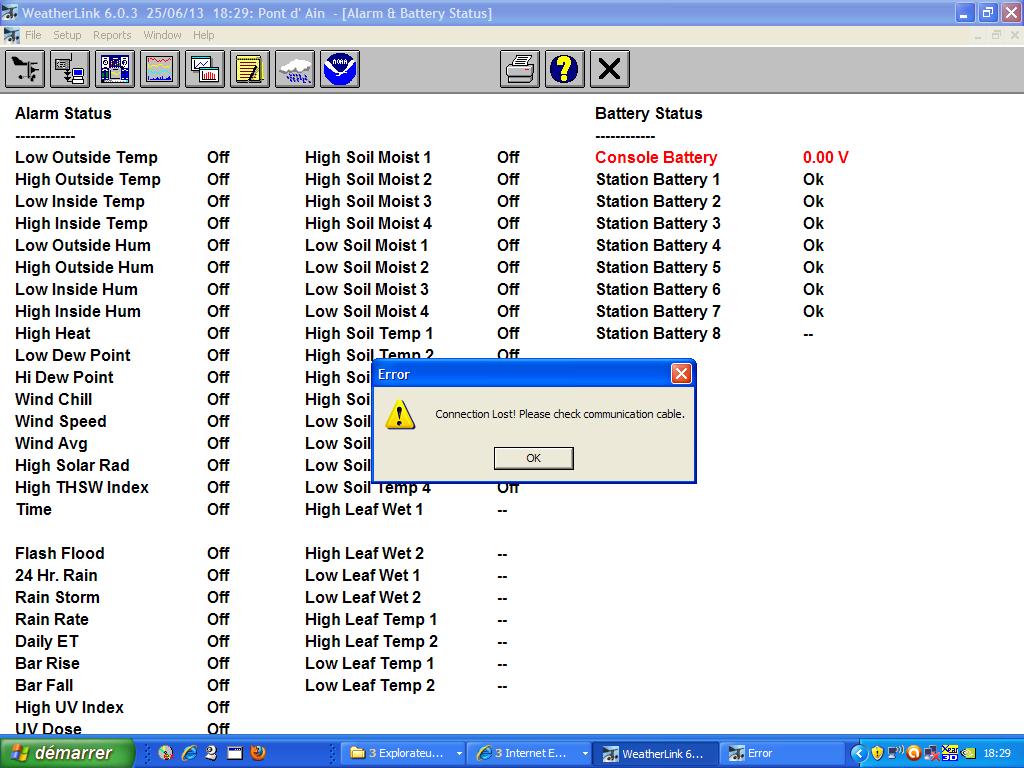Viewport: 1024px width, 768px height.
Task: Click the WeatherLink icon in title bar
Action: click(9, 12)
